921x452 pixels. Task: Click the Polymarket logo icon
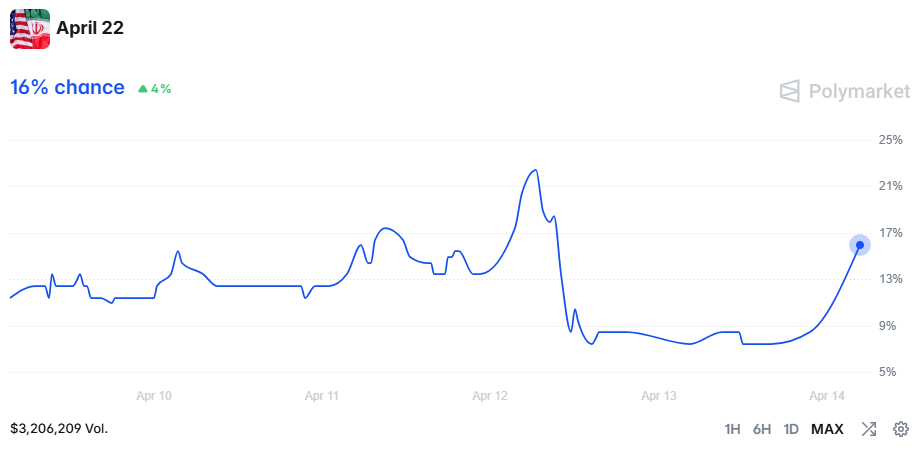click(790, 92)
